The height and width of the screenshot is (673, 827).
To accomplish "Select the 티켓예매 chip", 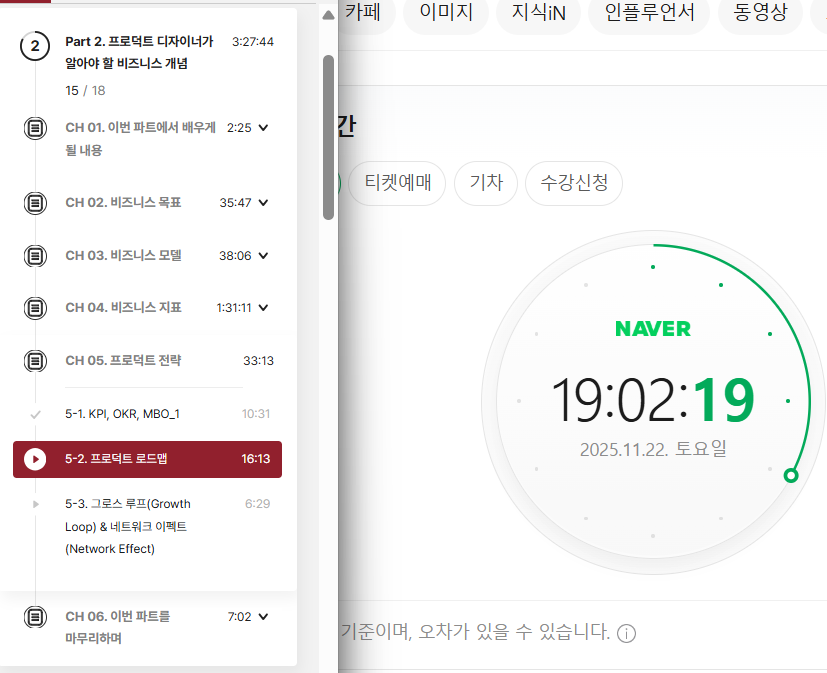I will tap(397, 183).
